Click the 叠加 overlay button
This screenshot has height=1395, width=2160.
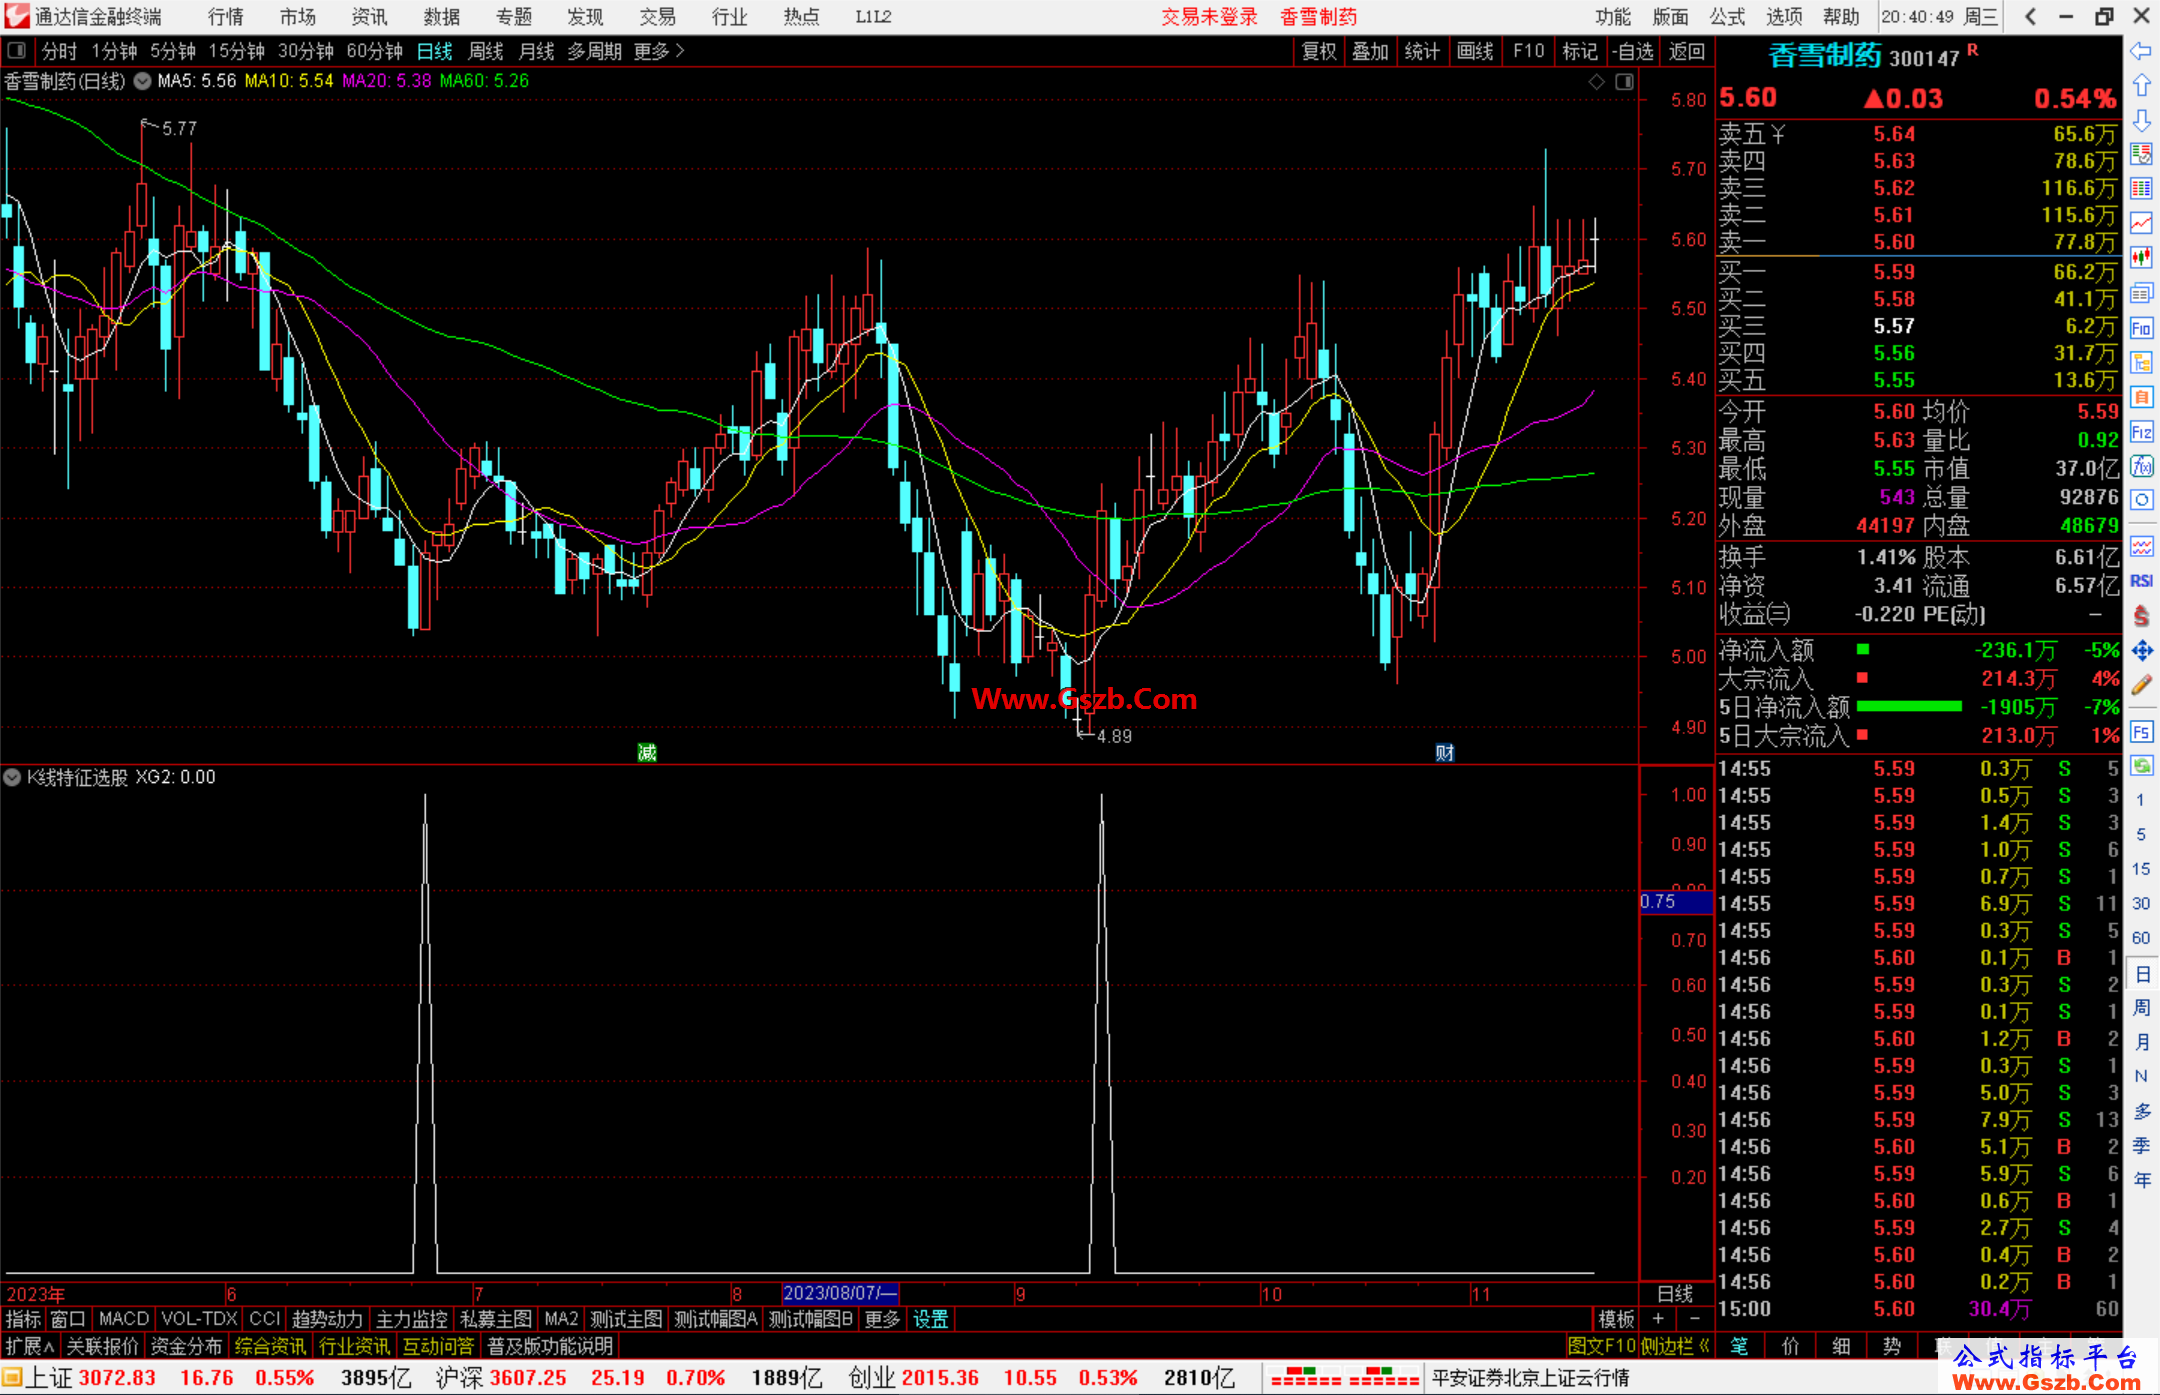[x=1371, y=51]
